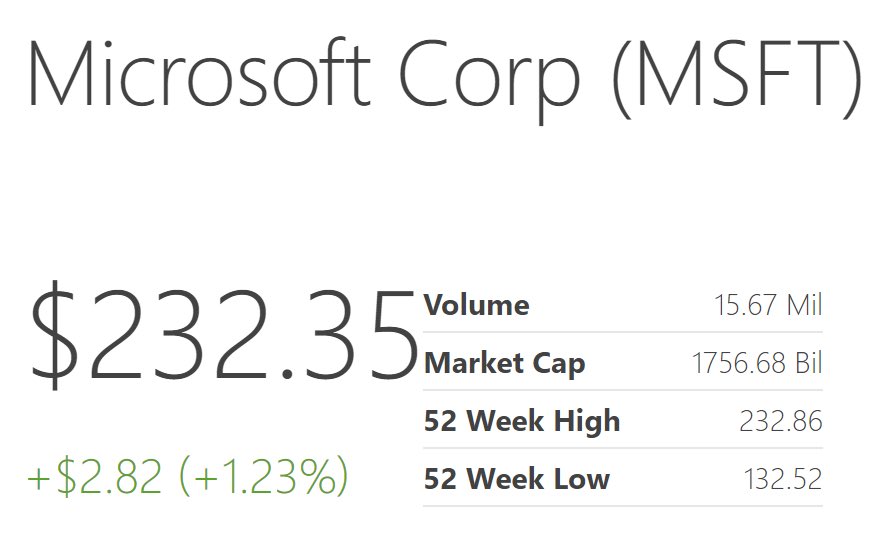Select the 132.52 low value
The height and width of the screenshot is (533, 890).
tap(783, 479)
